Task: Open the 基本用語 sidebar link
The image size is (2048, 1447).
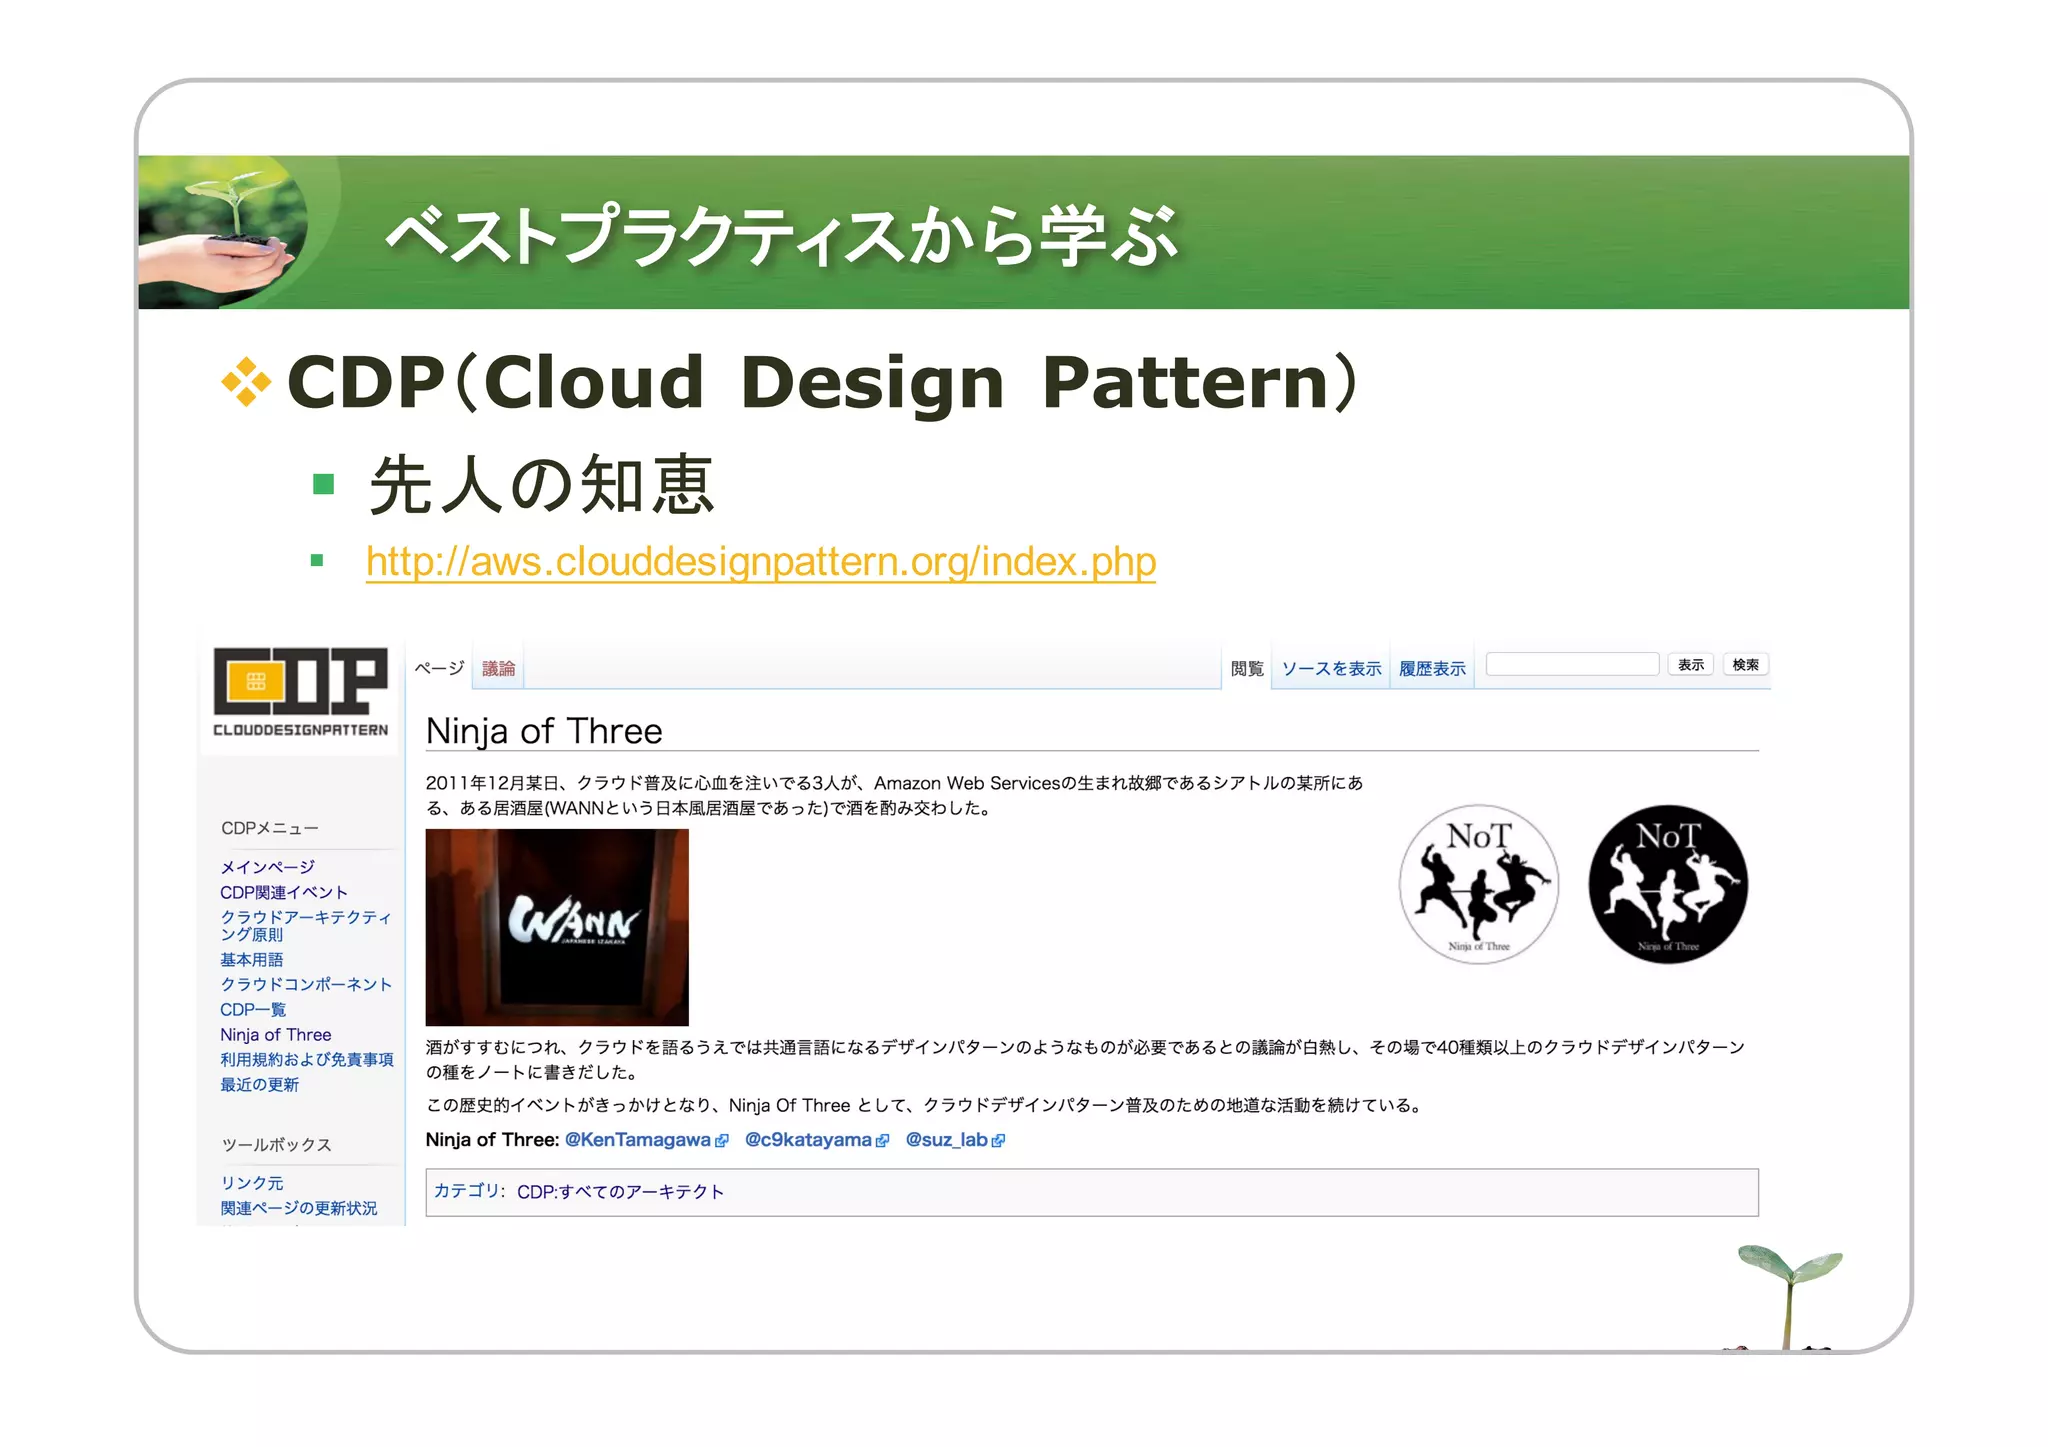Action: 251,959
